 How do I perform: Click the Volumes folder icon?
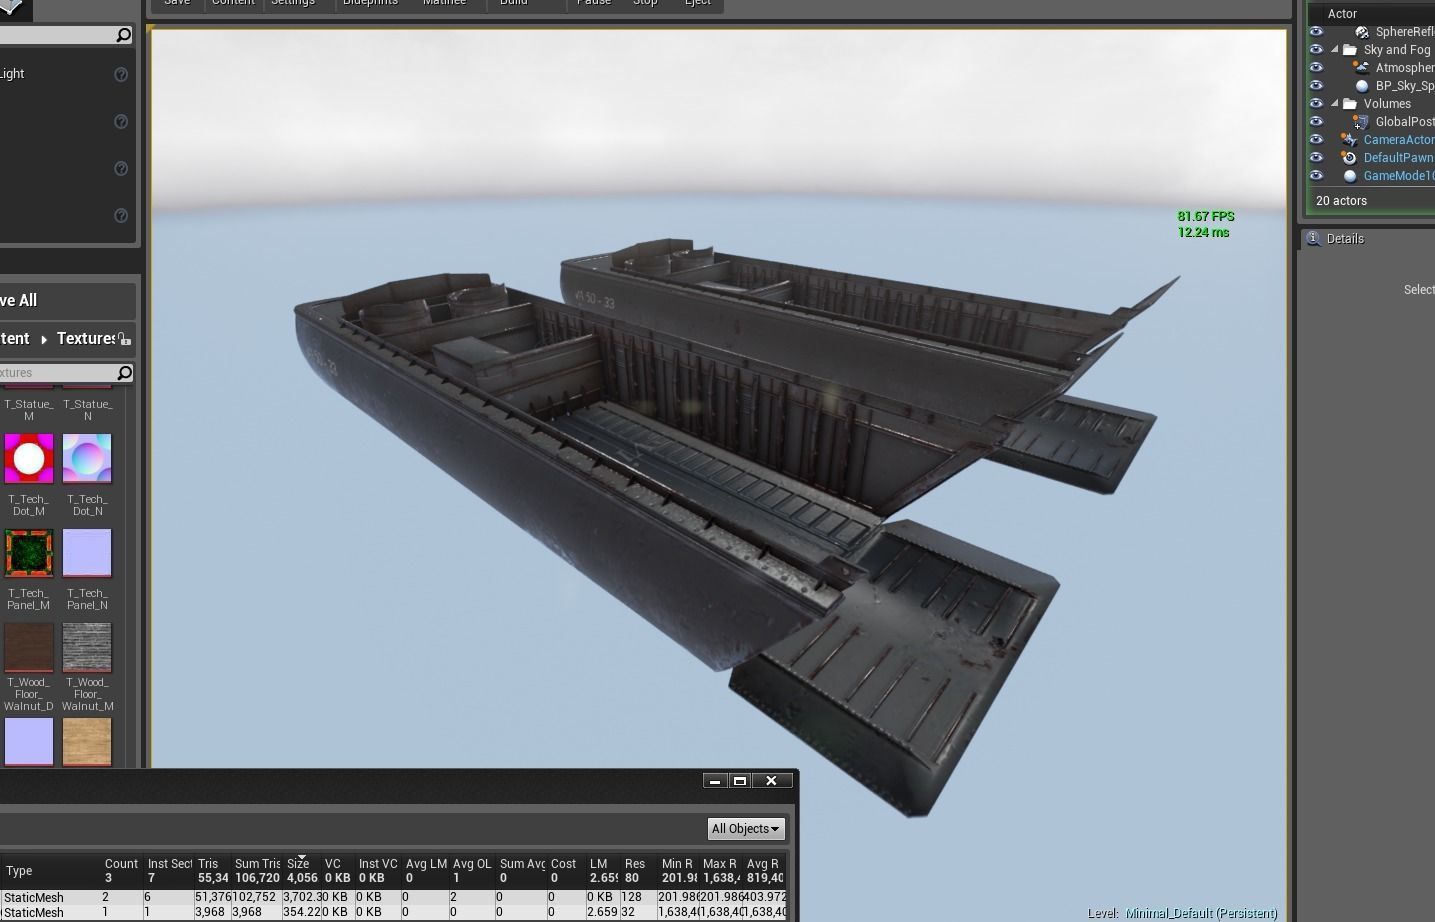point(1350,104)
